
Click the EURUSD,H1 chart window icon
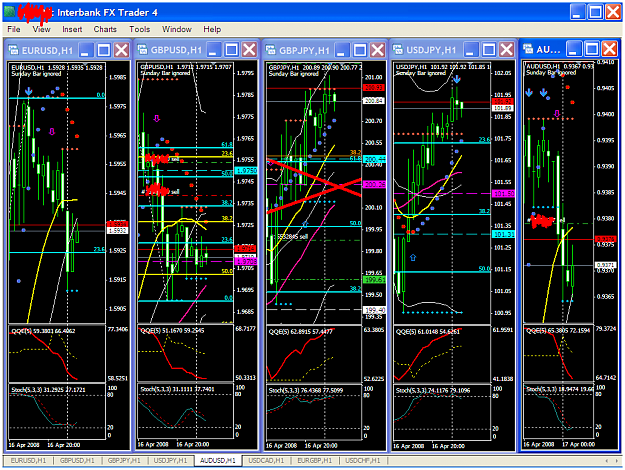pos(14,50)
